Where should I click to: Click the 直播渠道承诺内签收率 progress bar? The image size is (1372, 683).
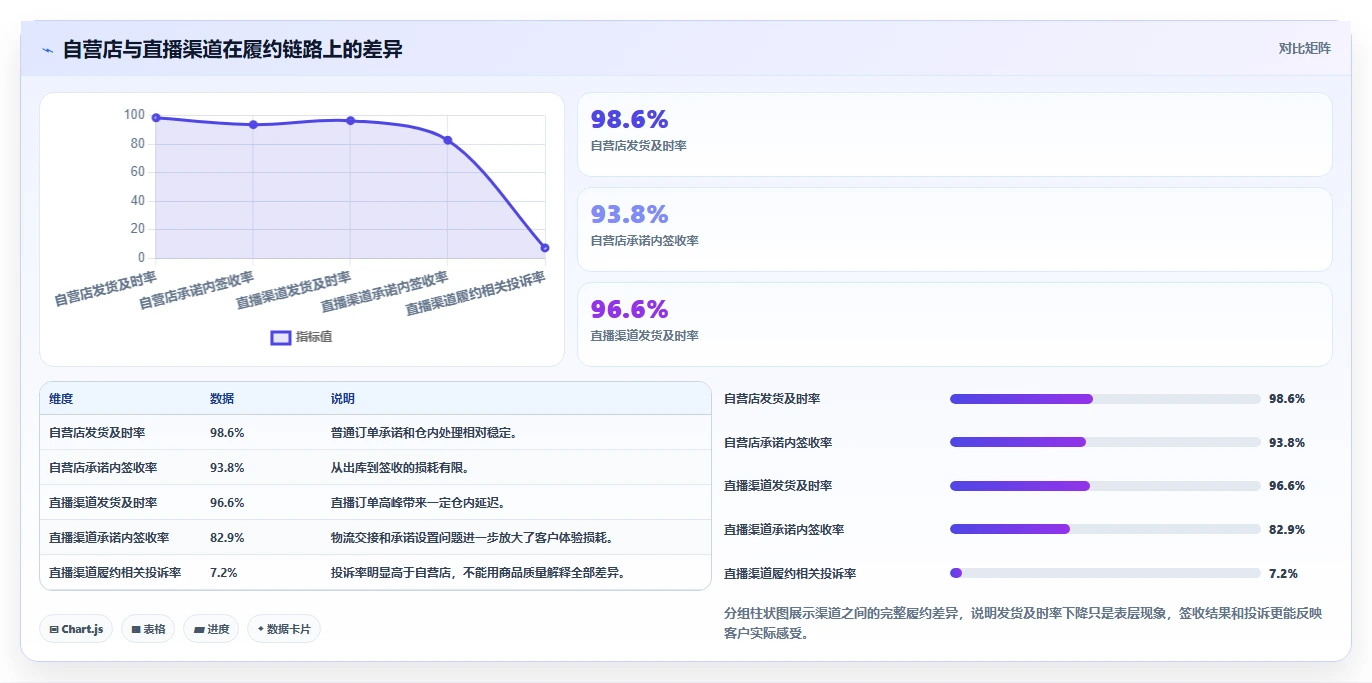tap(1105, 529)
